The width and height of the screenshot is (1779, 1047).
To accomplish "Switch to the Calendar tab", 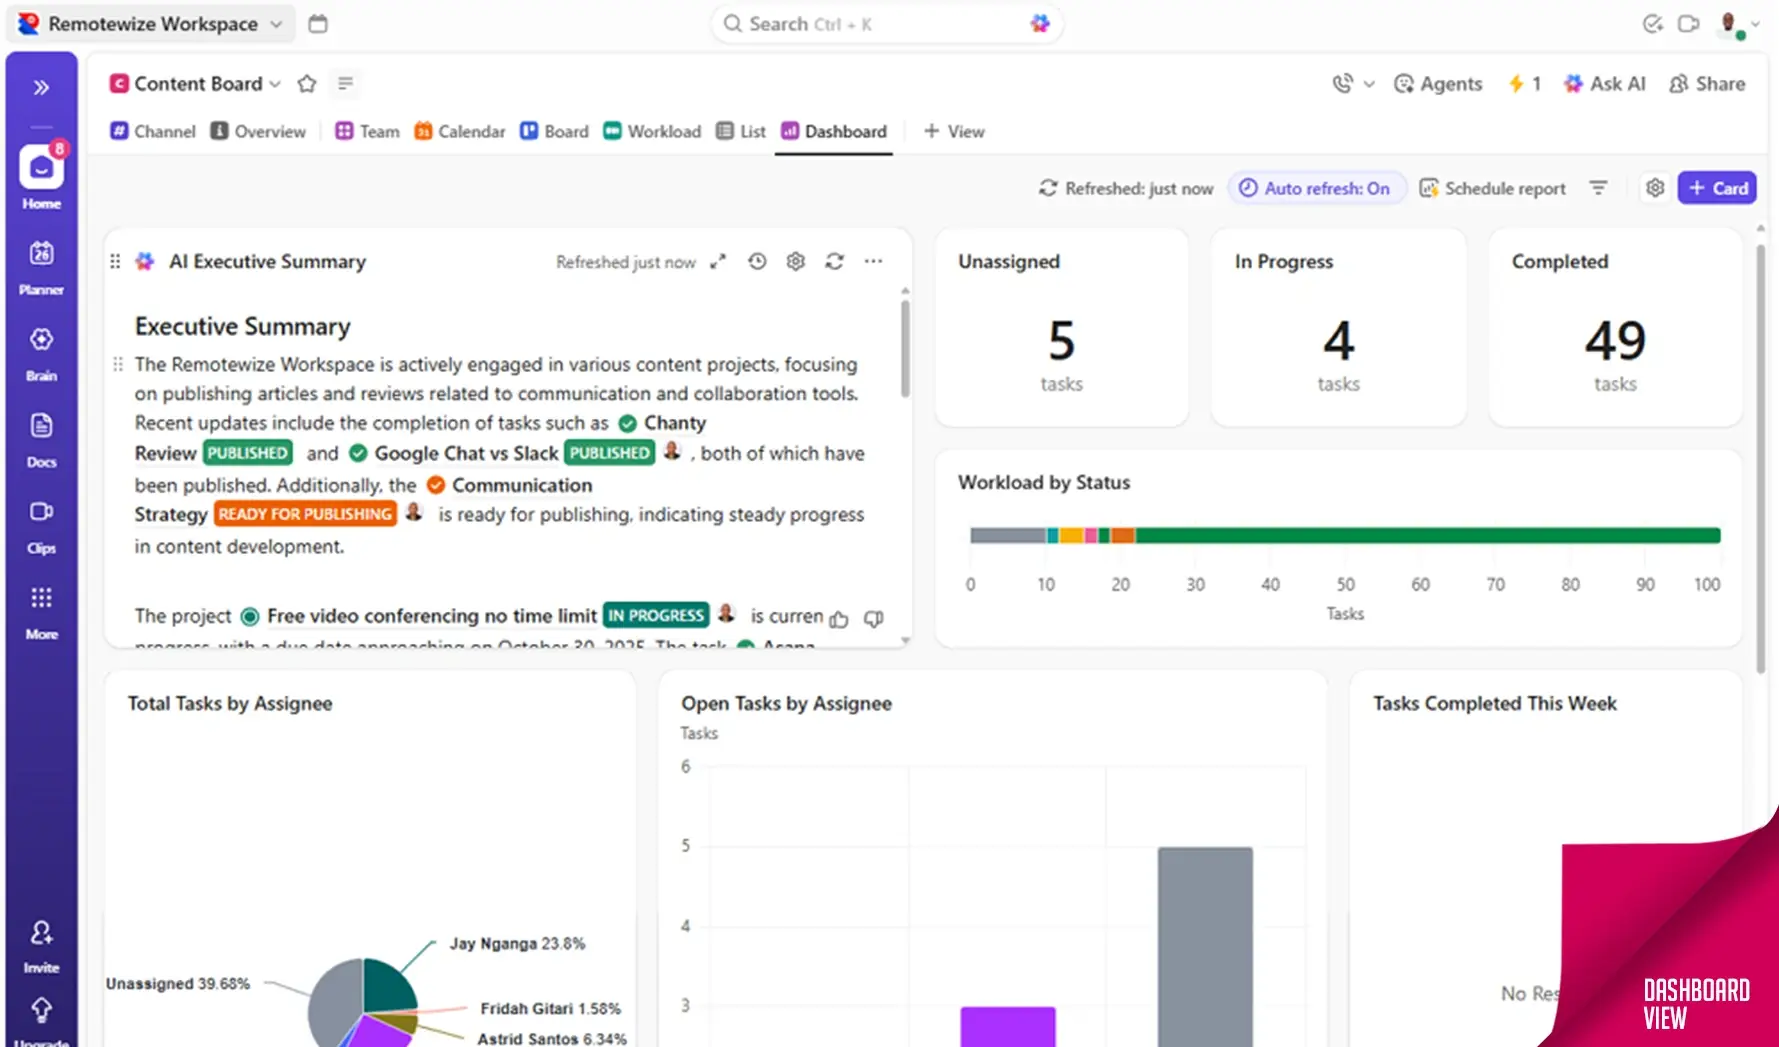I will point(460,132).
